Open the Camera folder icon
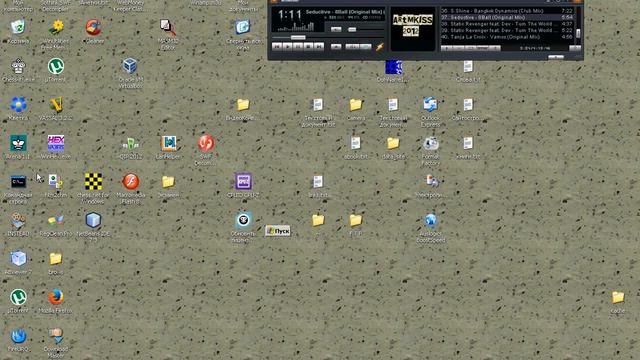 pyautogui.click(x=356, y=105)
